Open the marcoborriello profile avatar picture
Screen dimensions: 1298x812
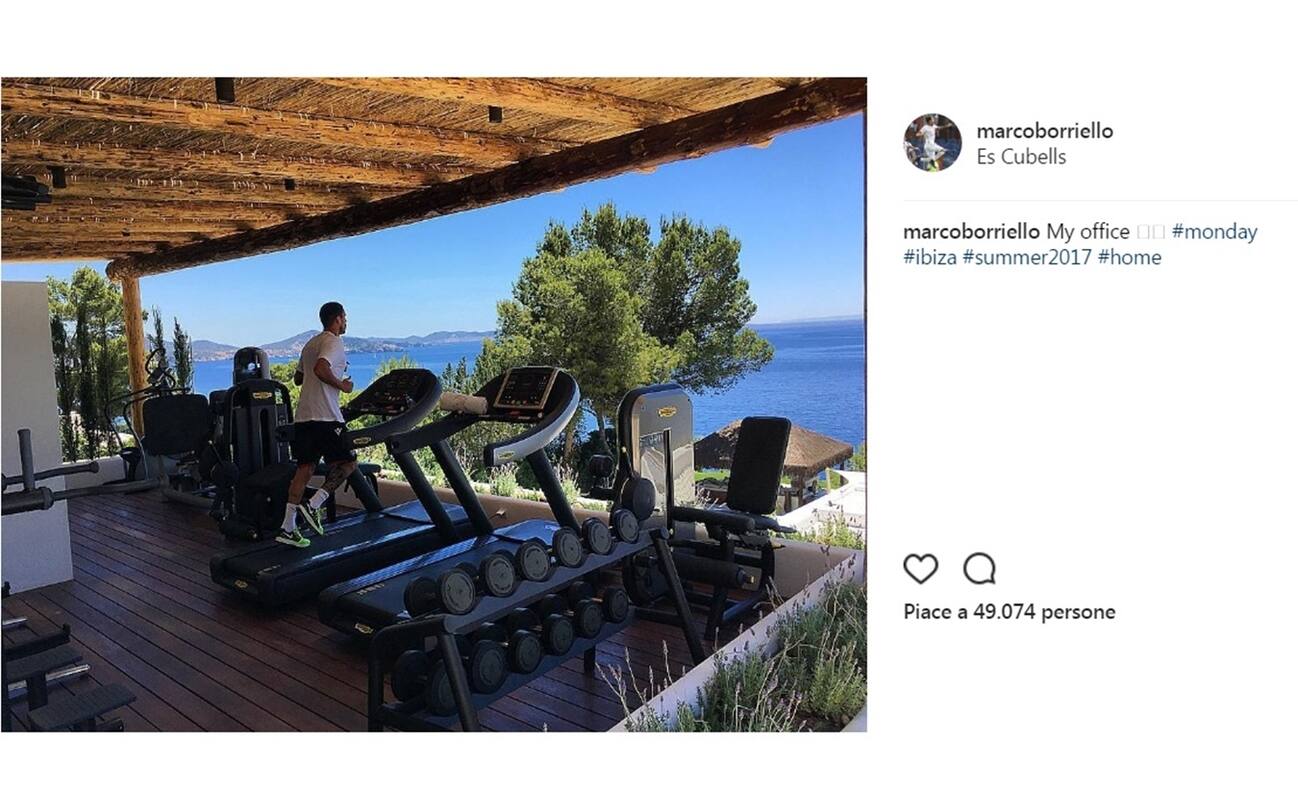pyautogui.click(x=932, y=142)
